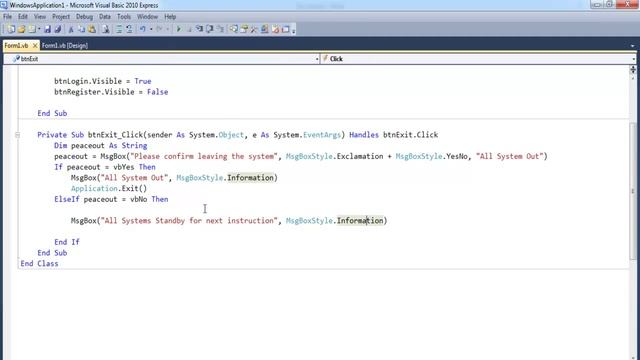Start debugging with the green play icon
Image resolution: width=640 pixels, height=360 pixels.
tap(178, 29)
